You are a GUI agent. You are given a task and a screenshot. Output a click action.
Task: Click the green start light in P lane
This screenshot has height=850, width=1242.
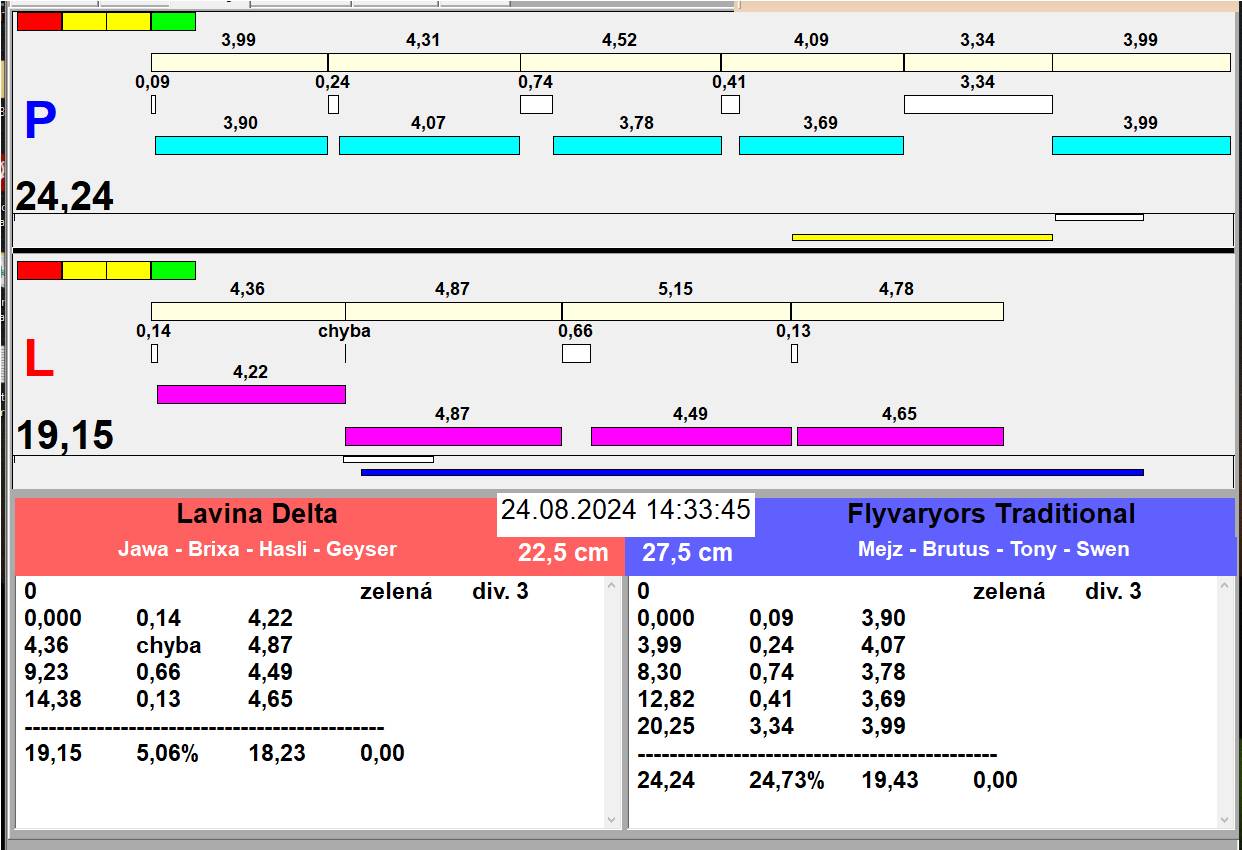(173, 22)
